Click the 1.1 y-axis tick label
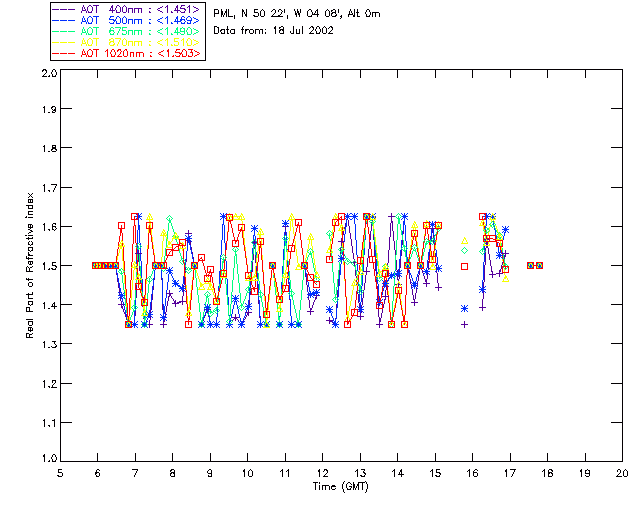The width and height of the screenshot is (640, 512). click(49, 423)
